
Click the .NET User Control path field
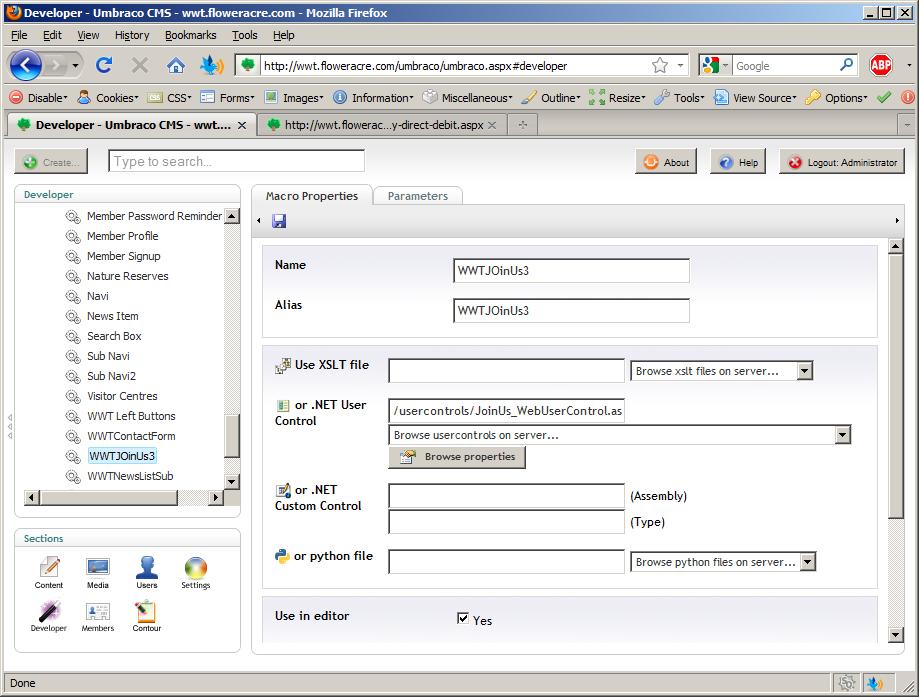(x=506, y=411)
